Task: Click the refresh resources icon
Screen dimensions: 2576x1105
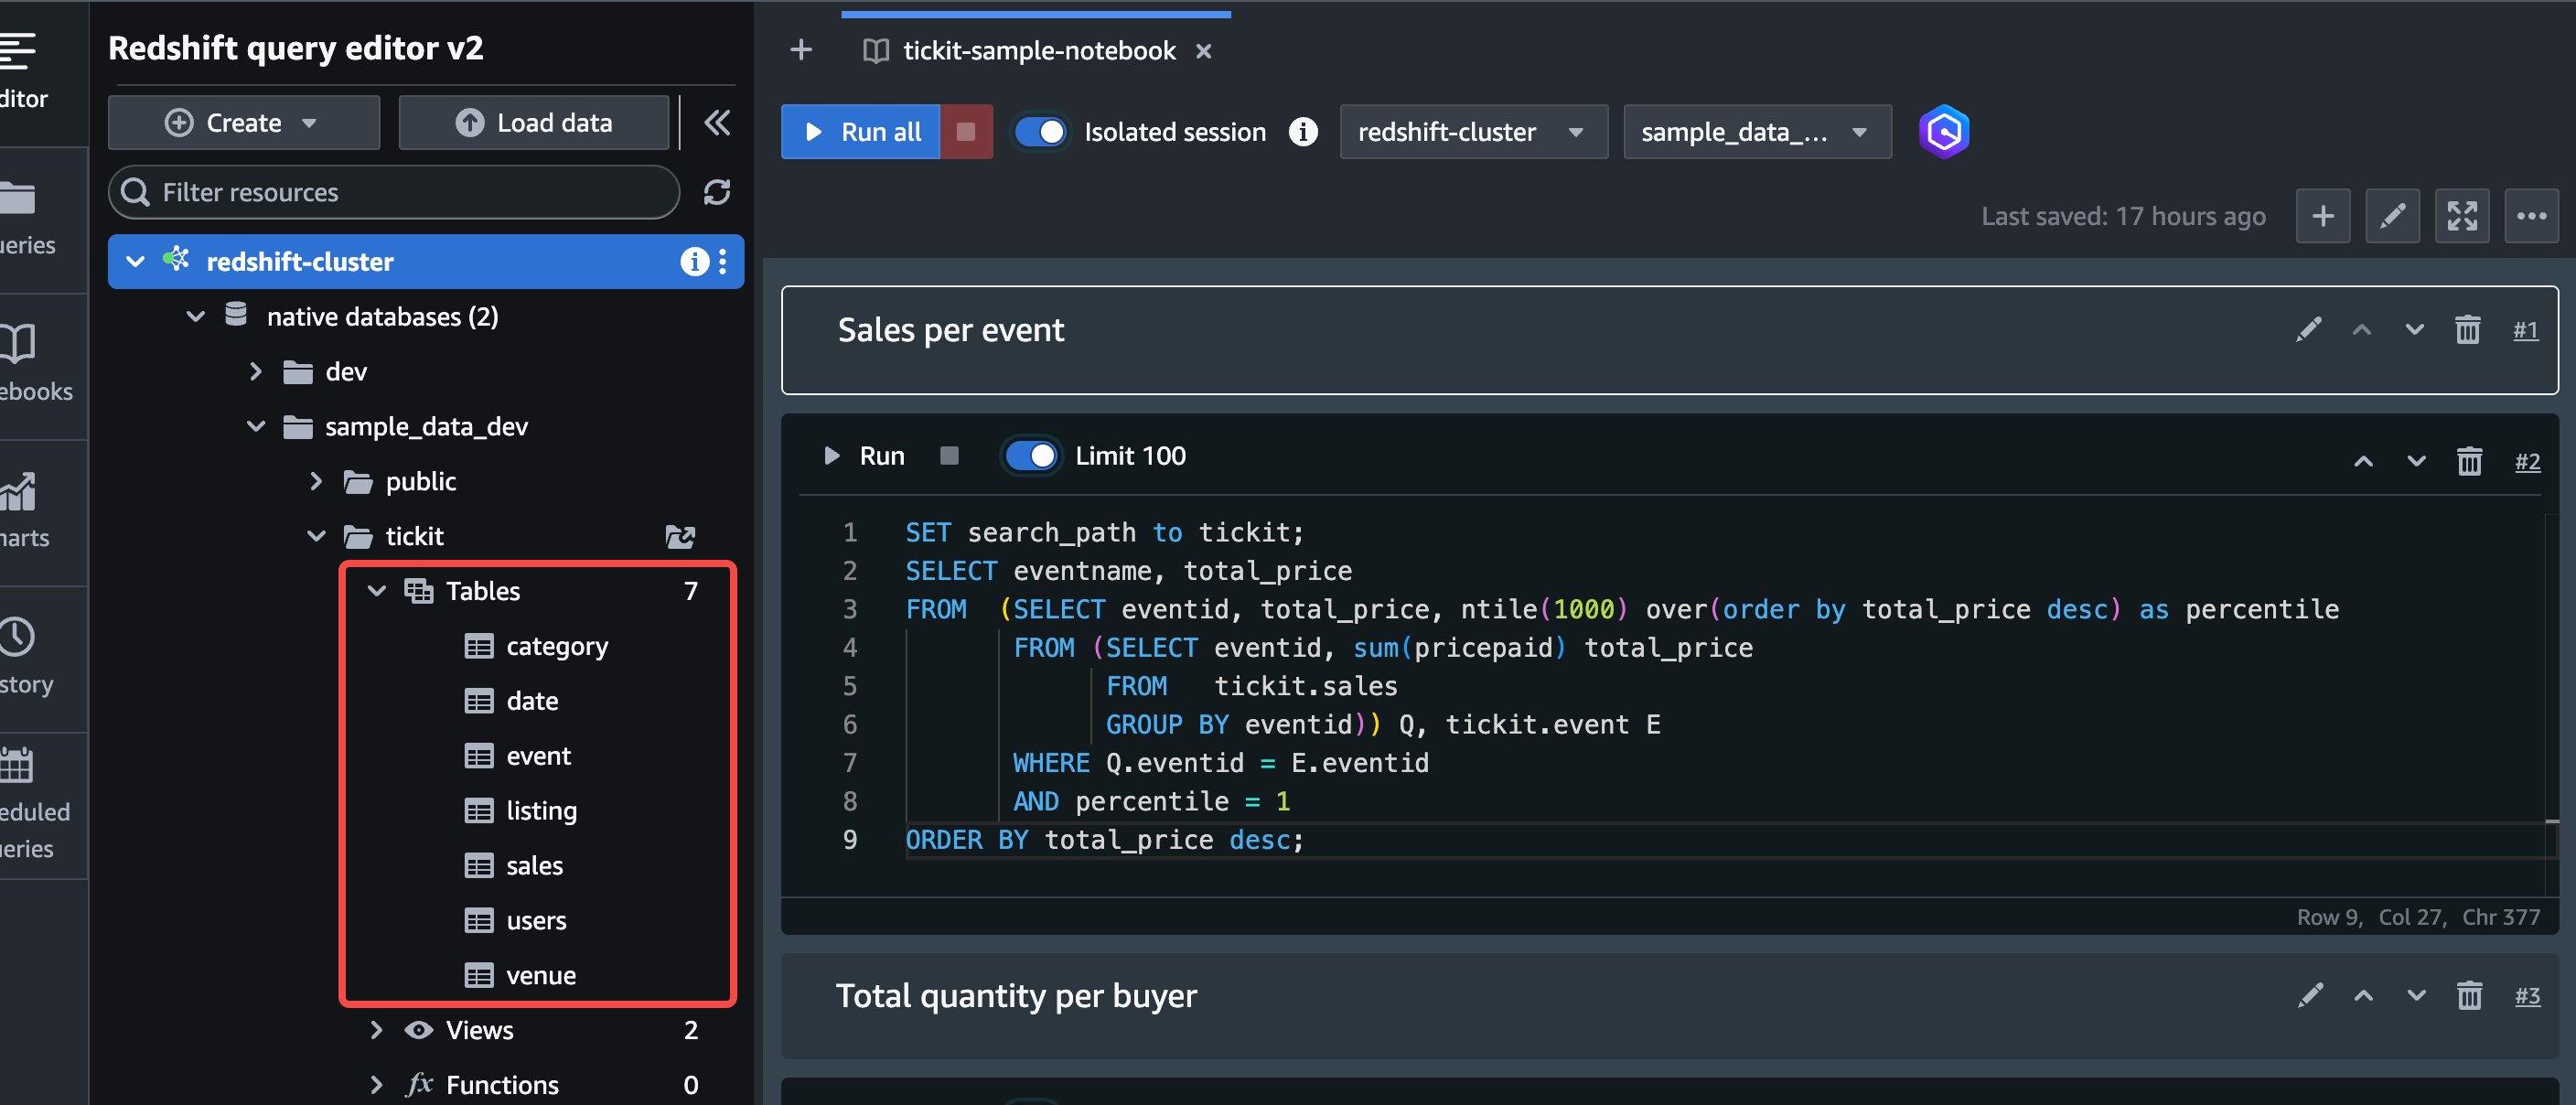Action: pyautogui.click(x=716, y=192)
